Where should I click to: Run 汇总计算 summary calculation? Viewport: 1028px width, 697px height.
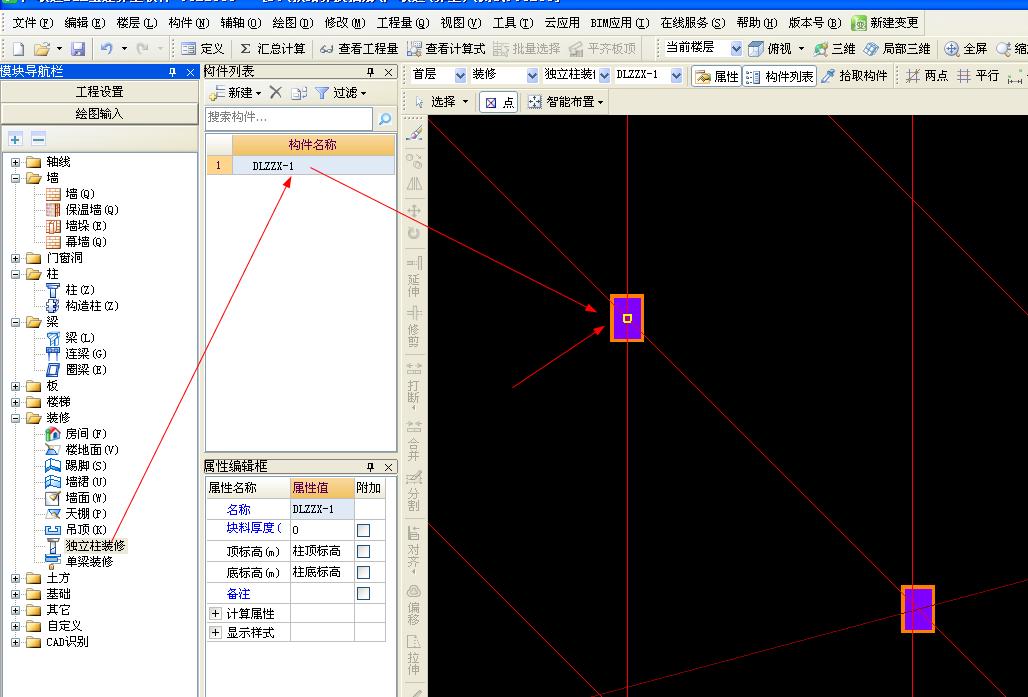click(x=272, y=49)
